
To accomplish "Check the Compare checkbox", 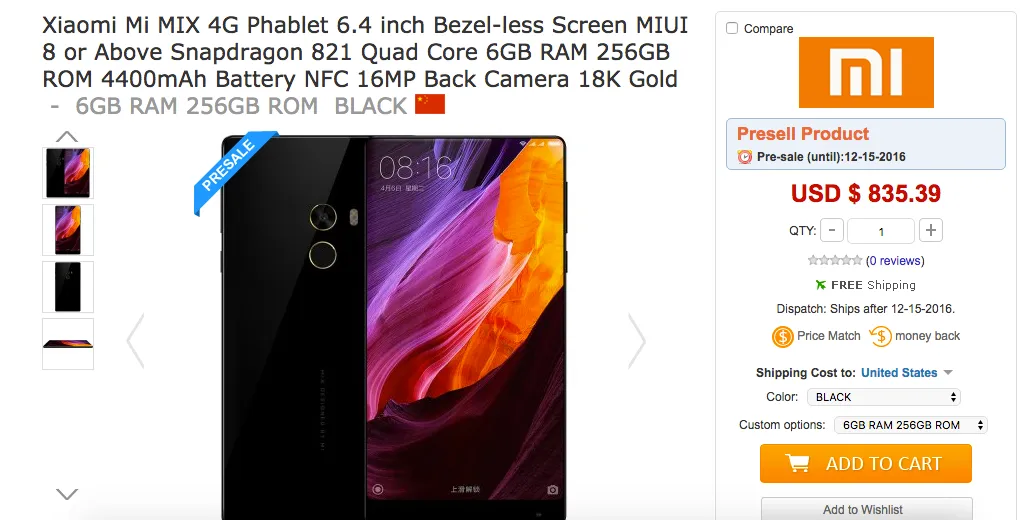I will (x=732, y=28).
